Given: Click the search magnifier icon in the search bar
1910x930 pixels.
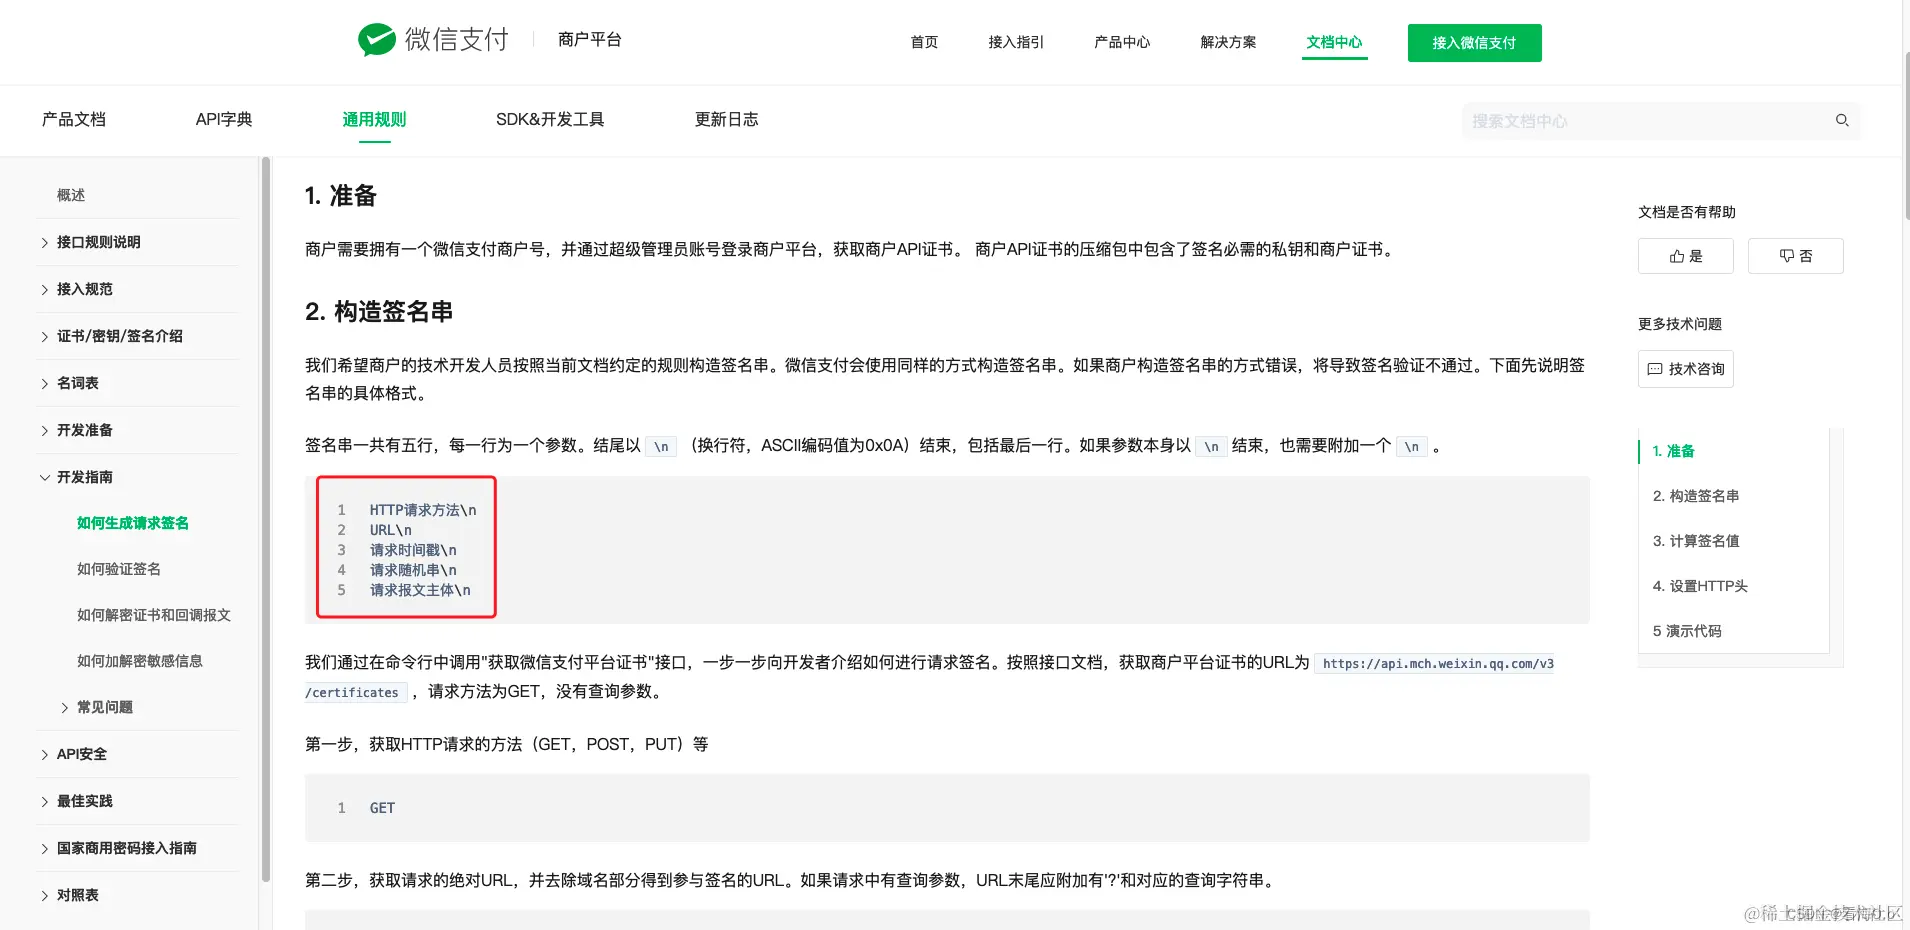Looking at the screenshot, I should (x=1841, y=120).
